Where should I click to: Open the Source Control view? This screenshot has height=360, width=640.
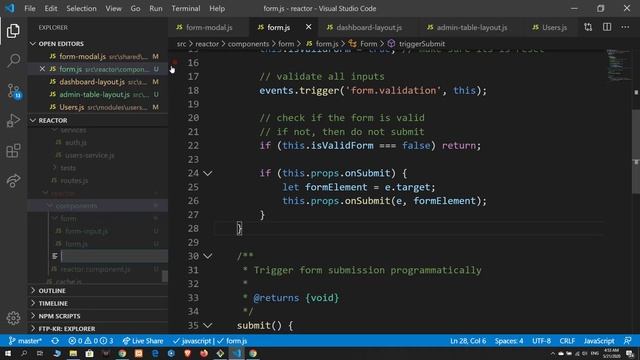tap(14, 91)
